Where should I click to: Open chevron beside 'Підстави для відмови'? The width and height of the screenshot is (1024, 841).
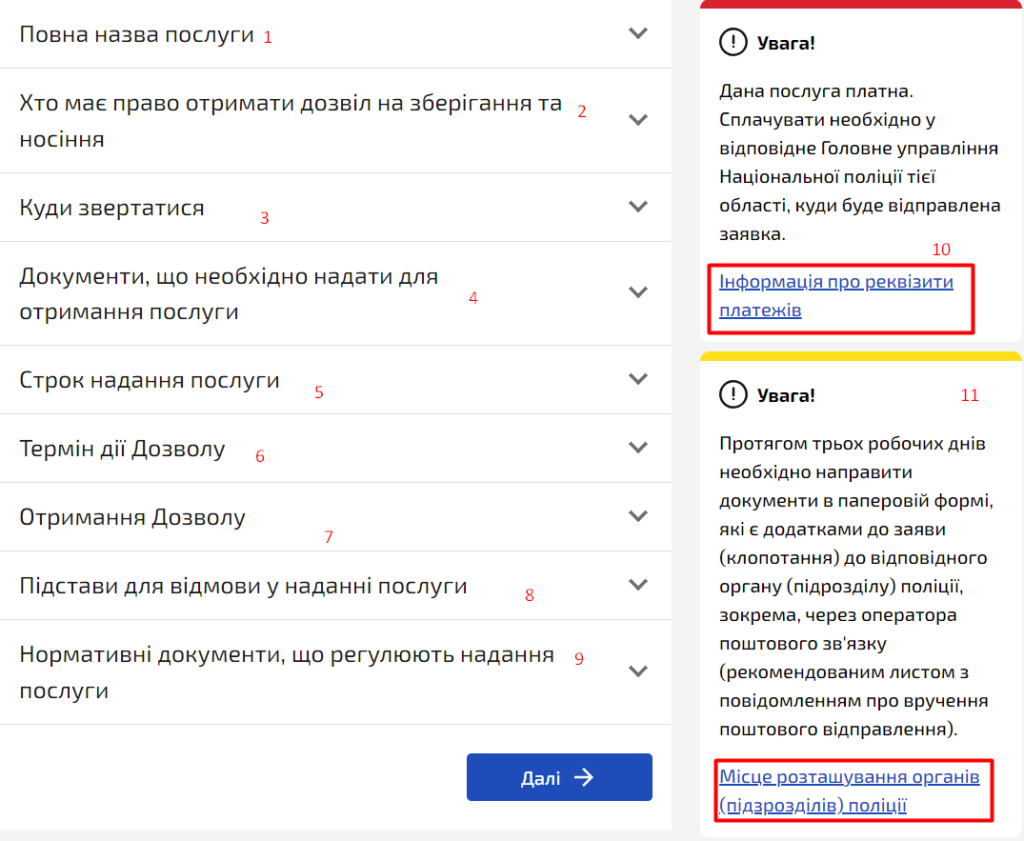638,585
